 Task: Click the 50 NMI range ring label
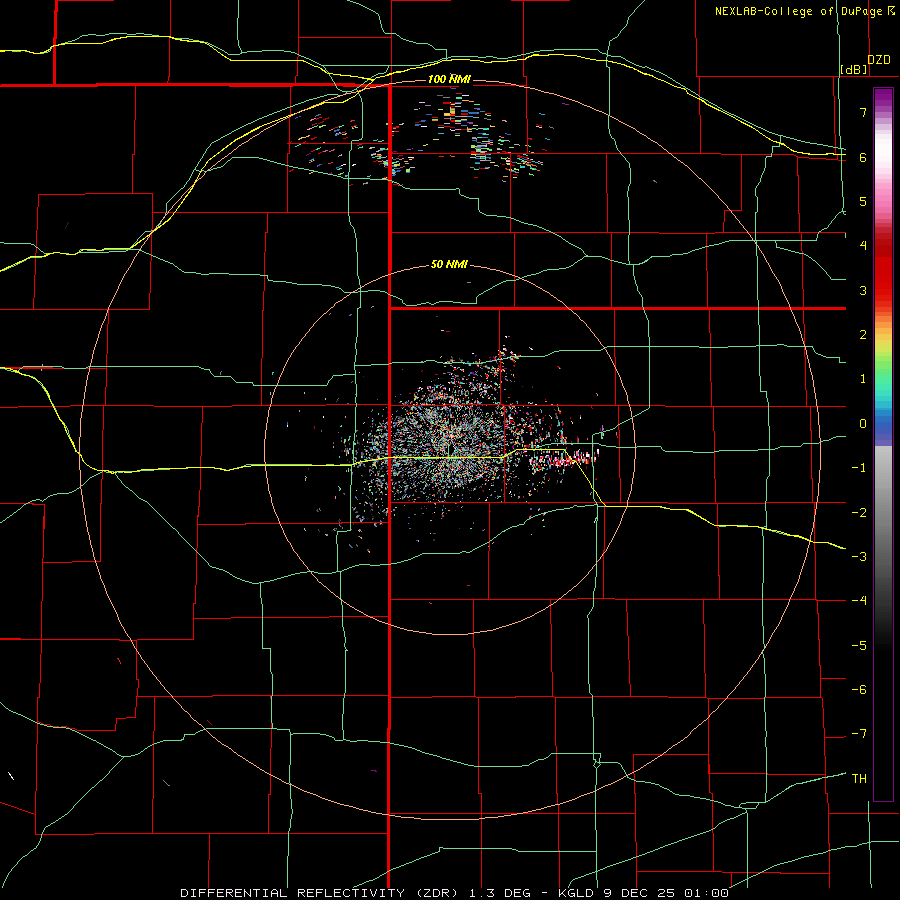tap(449, 264)
